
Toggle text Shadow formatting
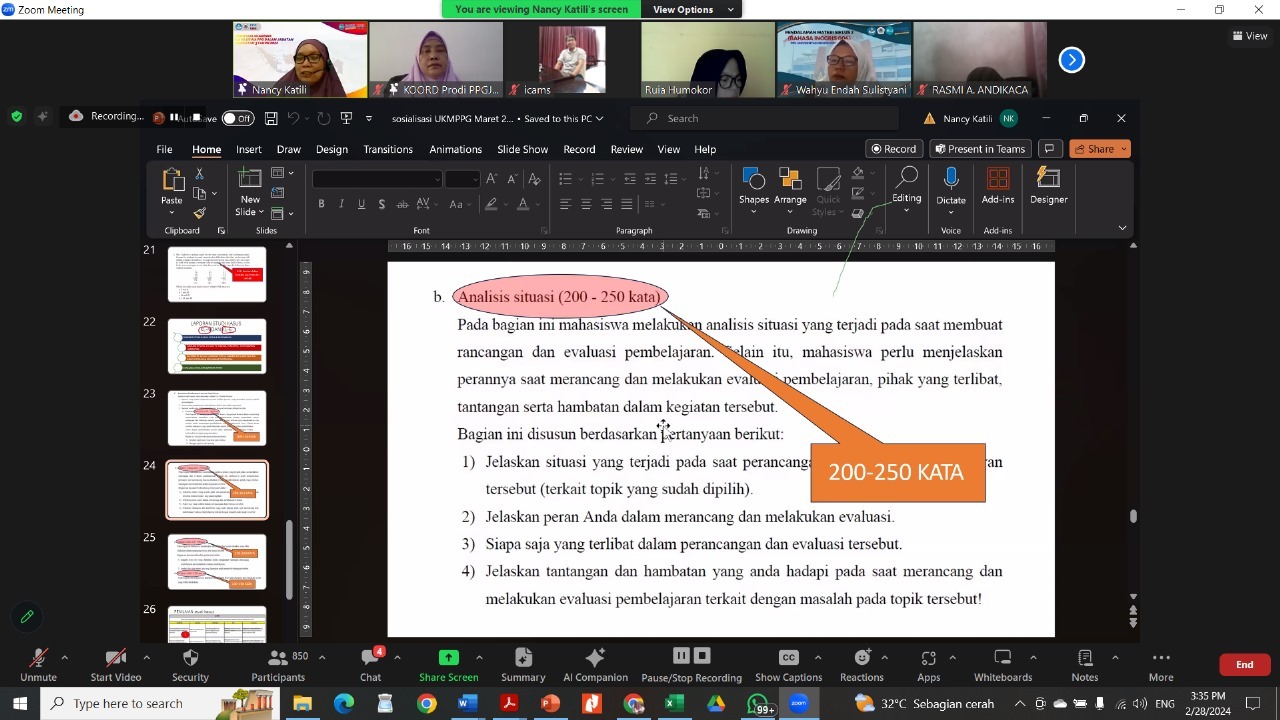click(x=381, y=204)
